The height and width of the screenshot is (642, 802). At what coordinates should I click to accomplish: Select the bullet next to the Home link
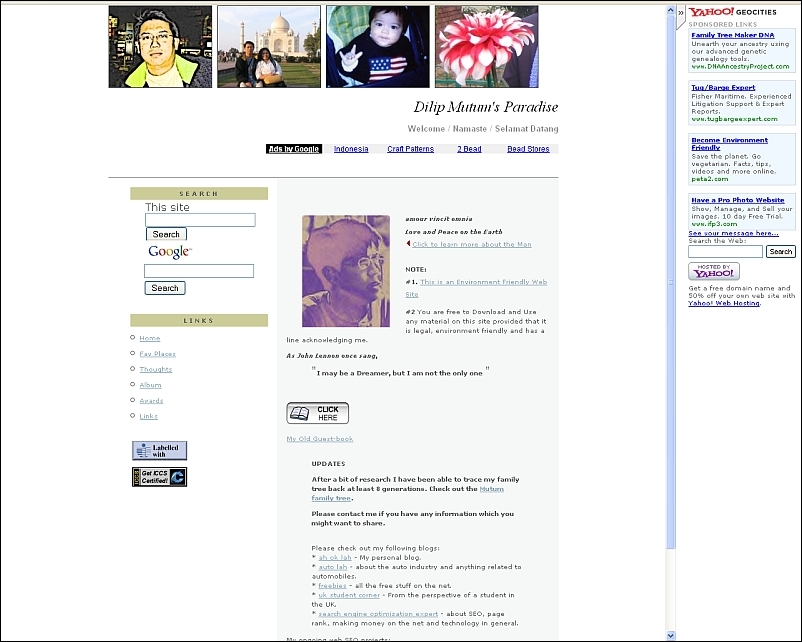click(132, 338)
